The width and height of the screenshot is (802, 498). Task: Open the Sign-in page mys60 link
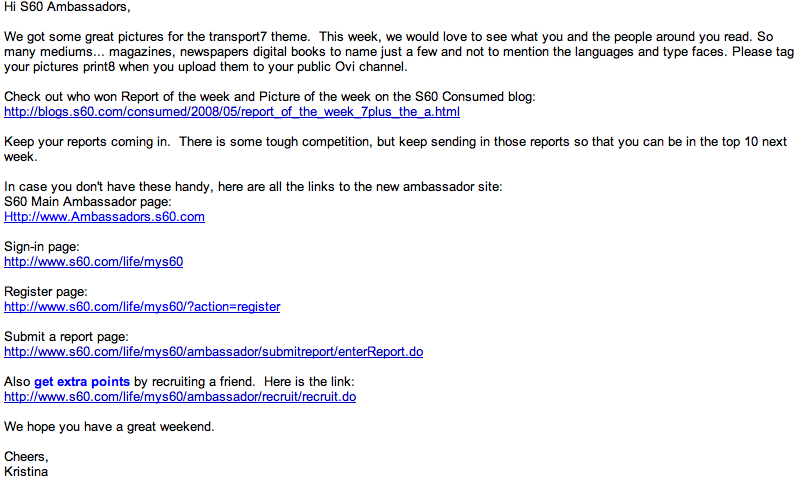94,262
